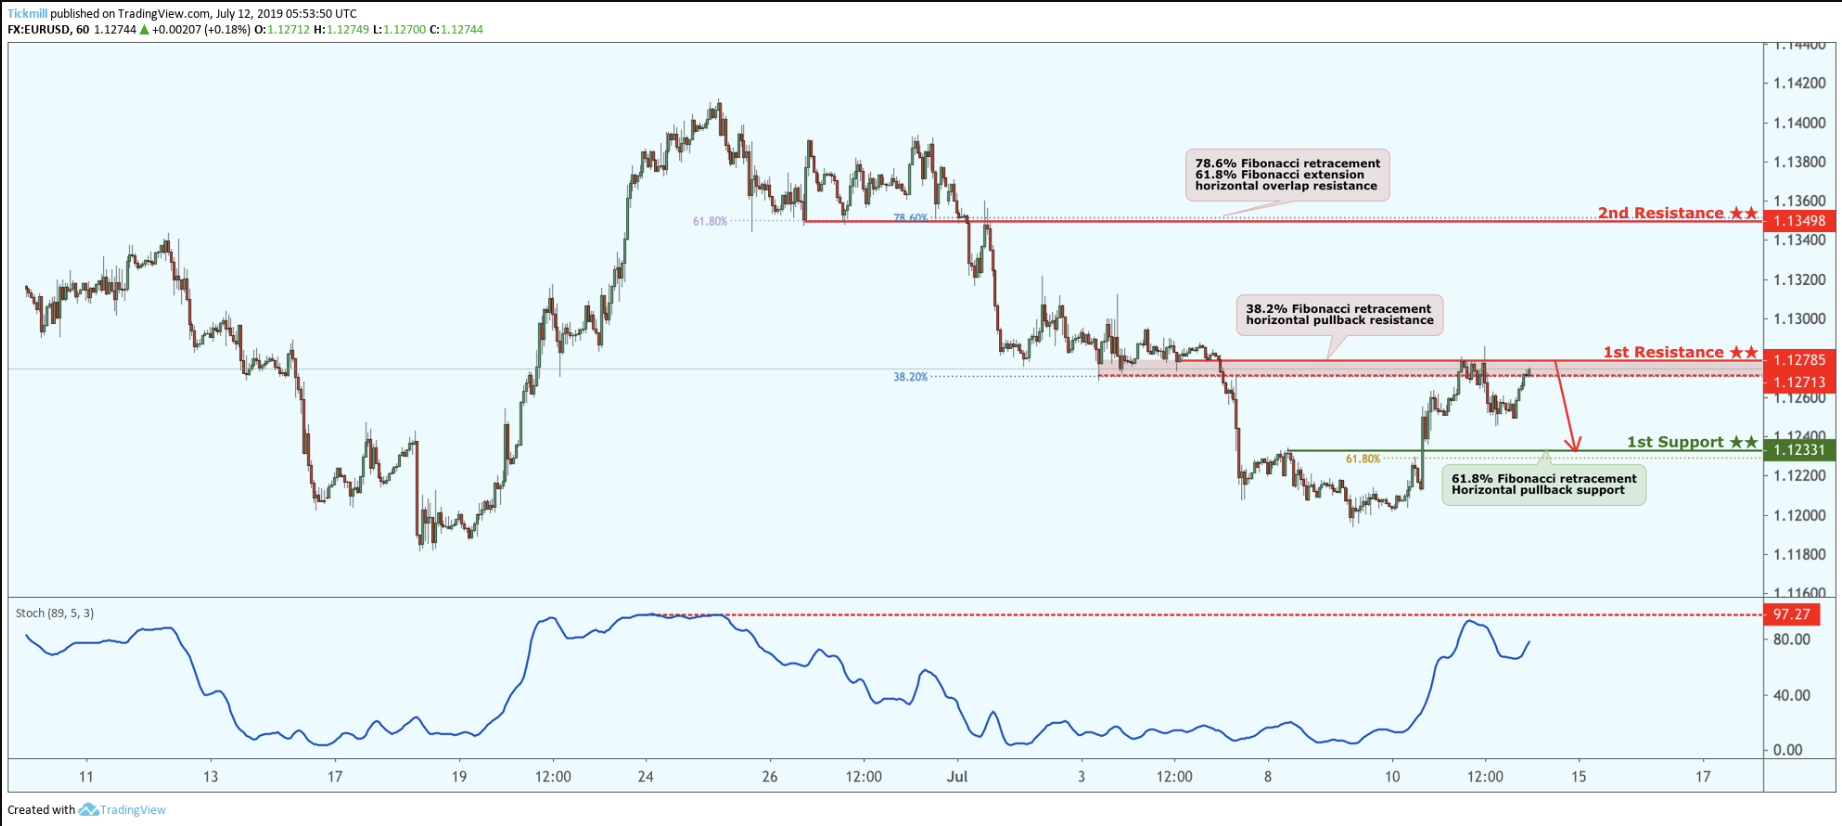Screen dimensions: 1842x826
Task: Click the orange 61.80% Fibonacci label
Action: pyautogui.click(x=1363, y=459)
